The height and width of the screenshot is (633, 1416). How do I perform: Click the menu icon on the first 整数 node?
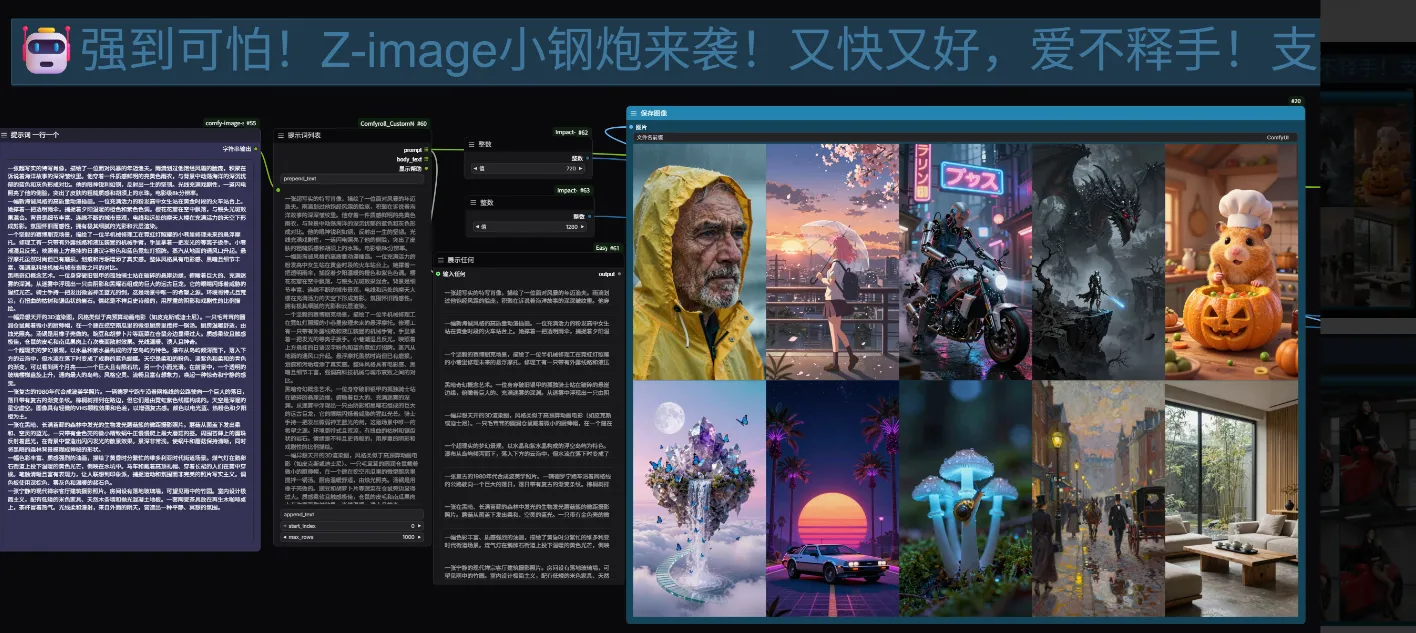471,144
